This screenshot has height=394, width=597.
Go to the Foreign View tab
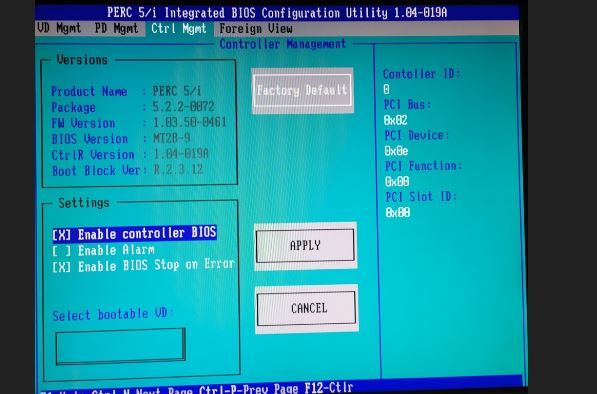(256, 29)
